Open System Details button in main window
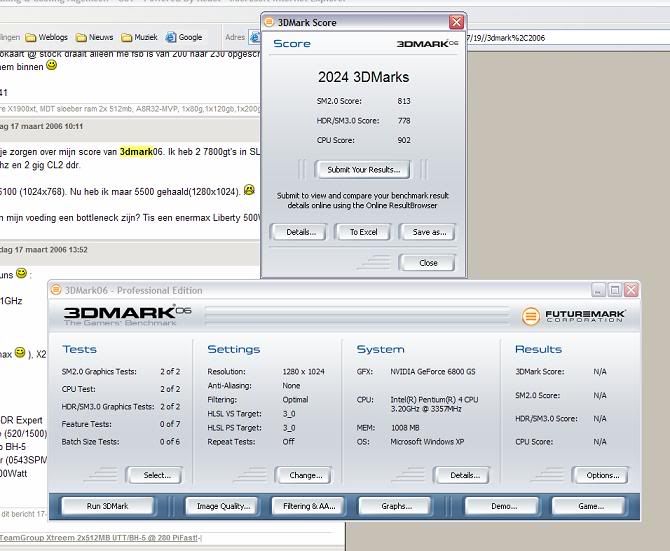The width and height of the screenshot is (670, 551). coord(462,475)
